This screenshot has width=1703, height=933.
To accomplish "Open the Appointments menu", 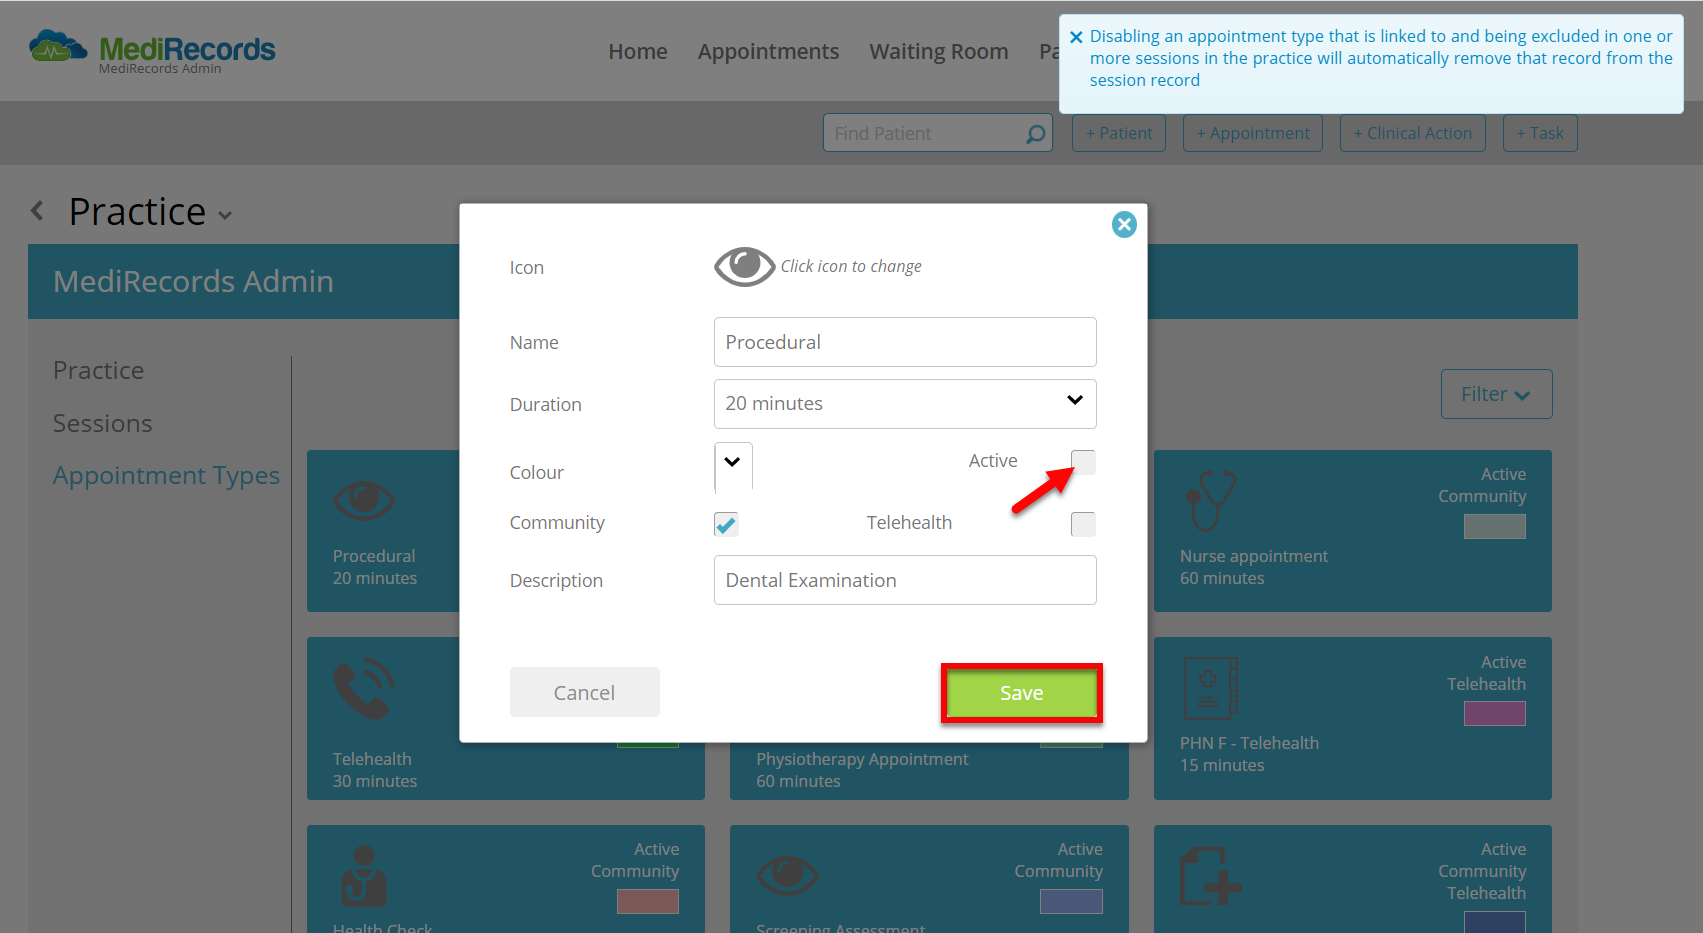I will pos(768,51).
